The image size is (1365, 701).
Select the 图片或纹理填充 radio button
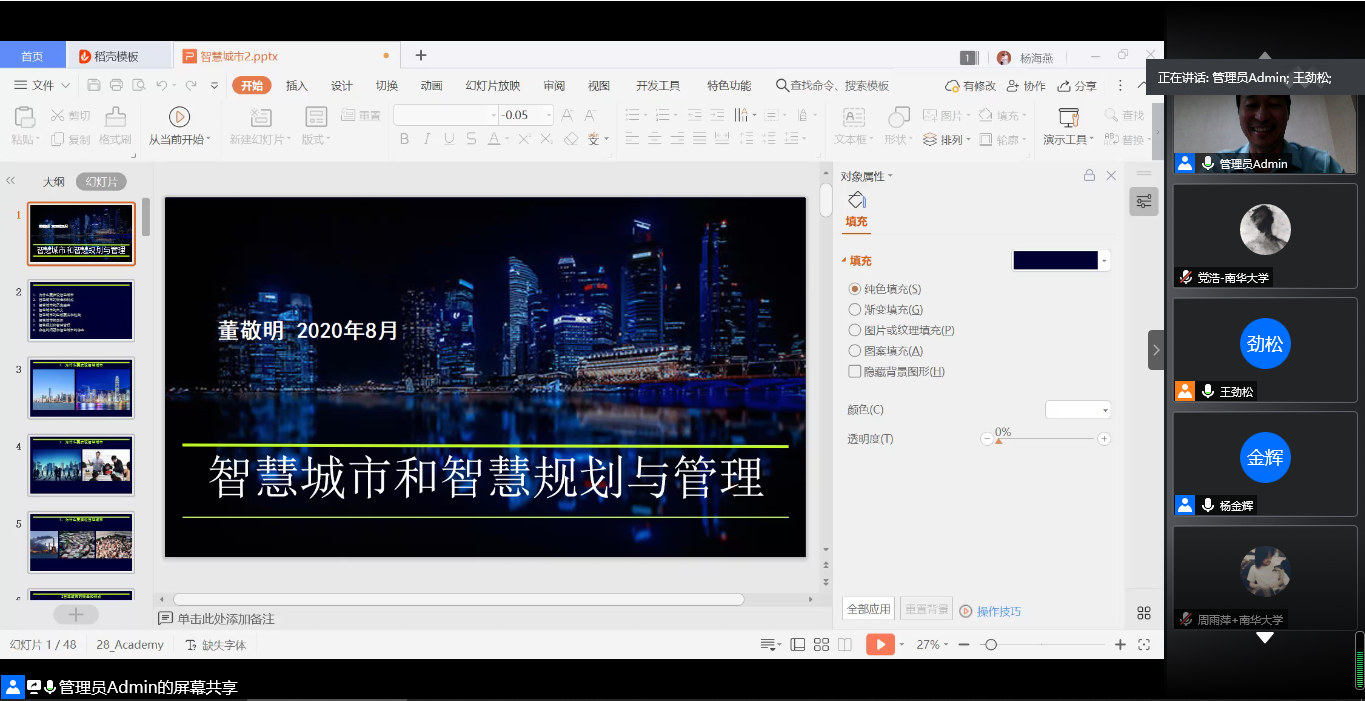click(x=855, y=330)
